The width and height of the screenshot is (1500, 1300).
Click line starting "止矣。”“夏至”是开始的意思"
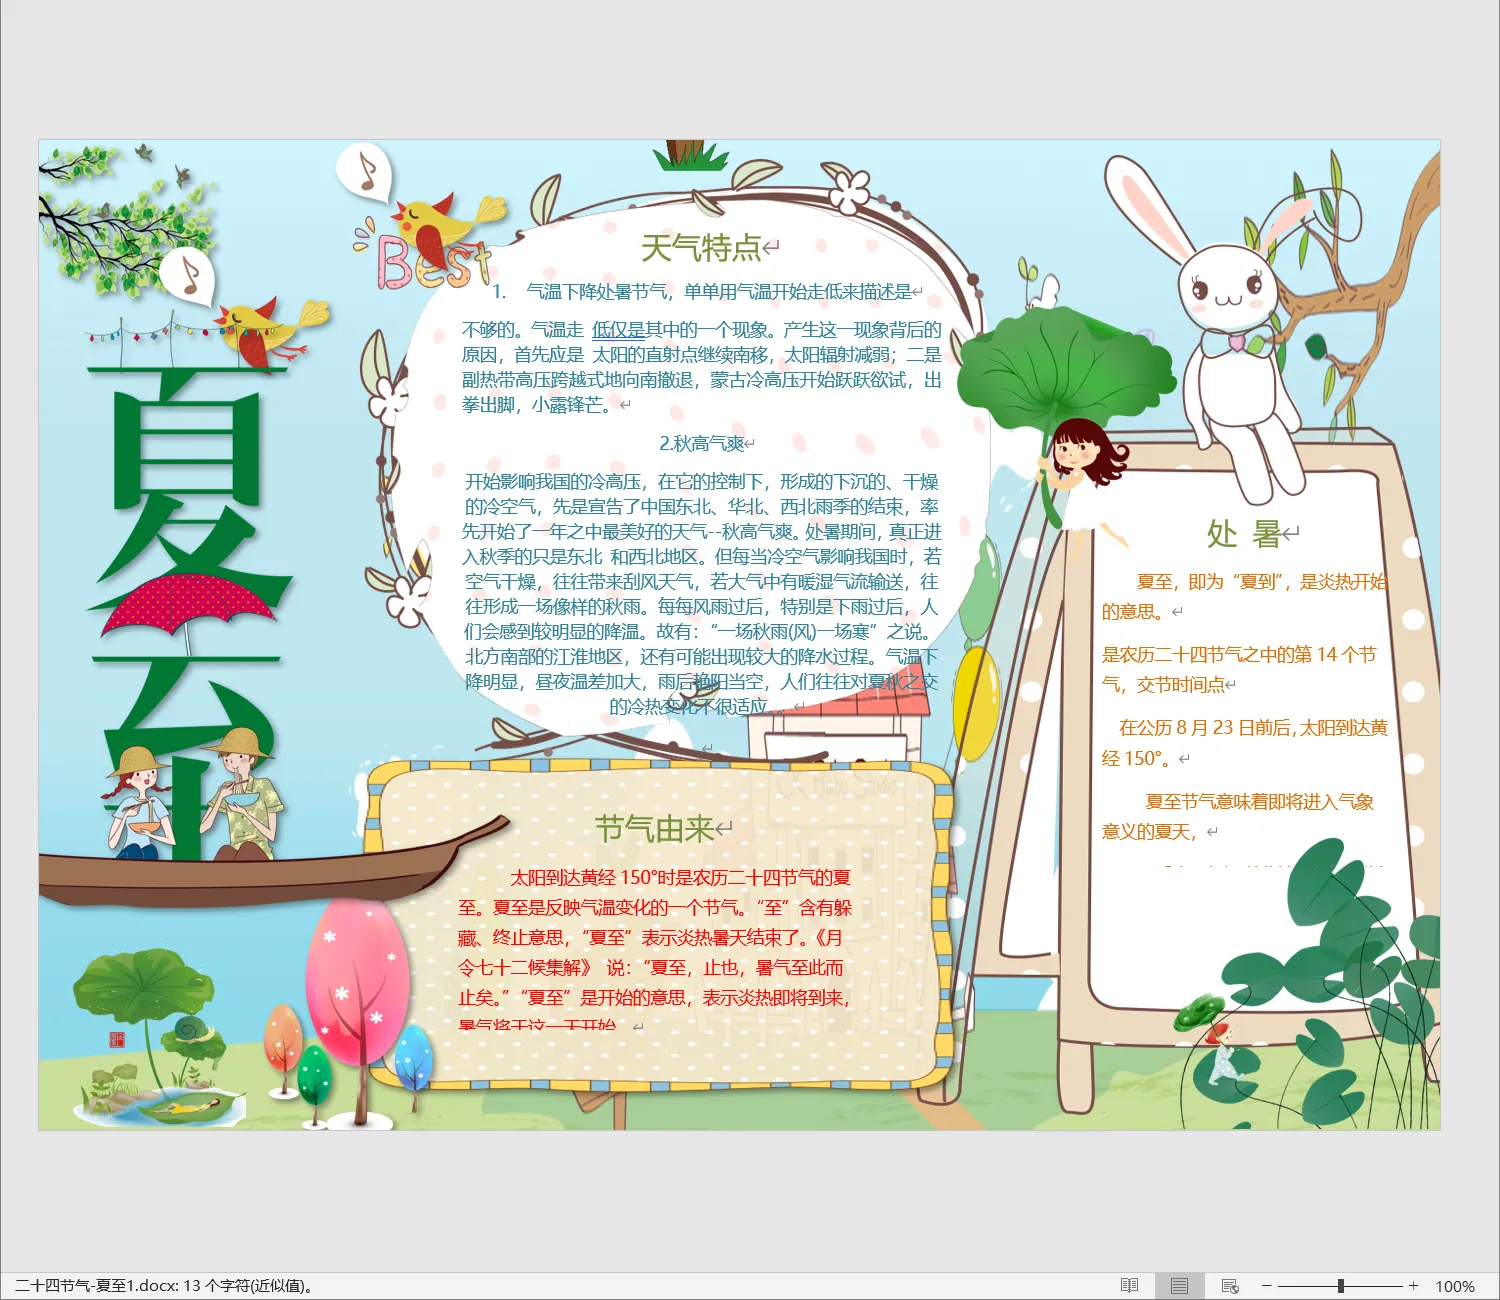[x=654, y=998]
